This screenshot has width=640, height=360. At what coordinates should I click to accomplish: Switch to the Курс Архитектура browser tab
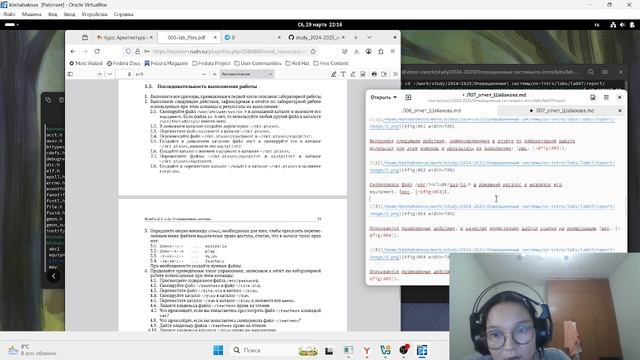(x=124, y=37)
